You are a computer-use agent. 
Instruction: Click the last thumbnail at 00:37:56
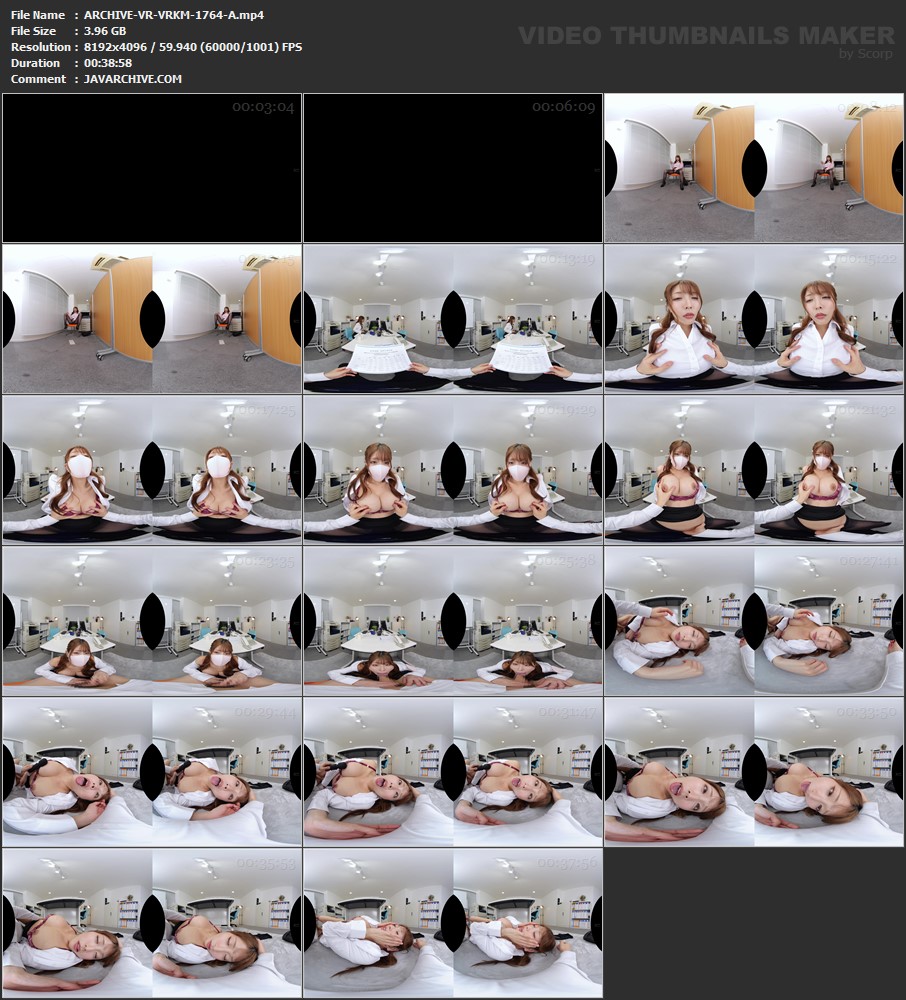click(x=453, y=923)
